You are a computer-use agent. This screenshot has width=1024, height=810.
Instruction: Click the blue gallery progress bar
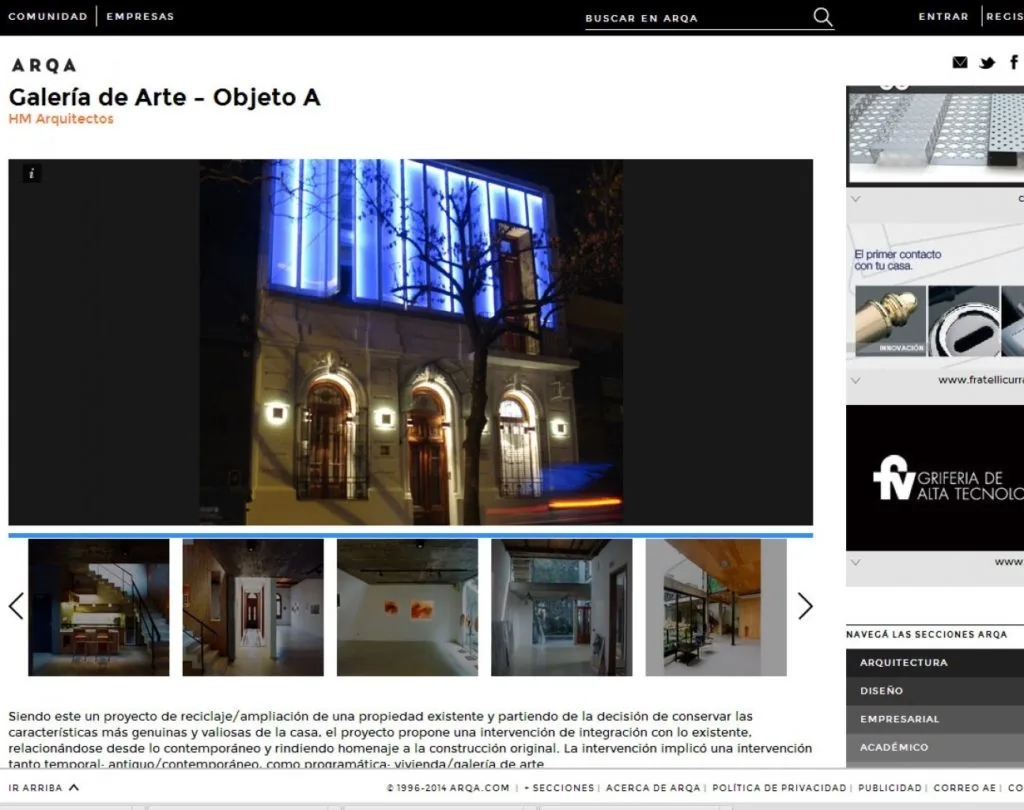point(410,535)
